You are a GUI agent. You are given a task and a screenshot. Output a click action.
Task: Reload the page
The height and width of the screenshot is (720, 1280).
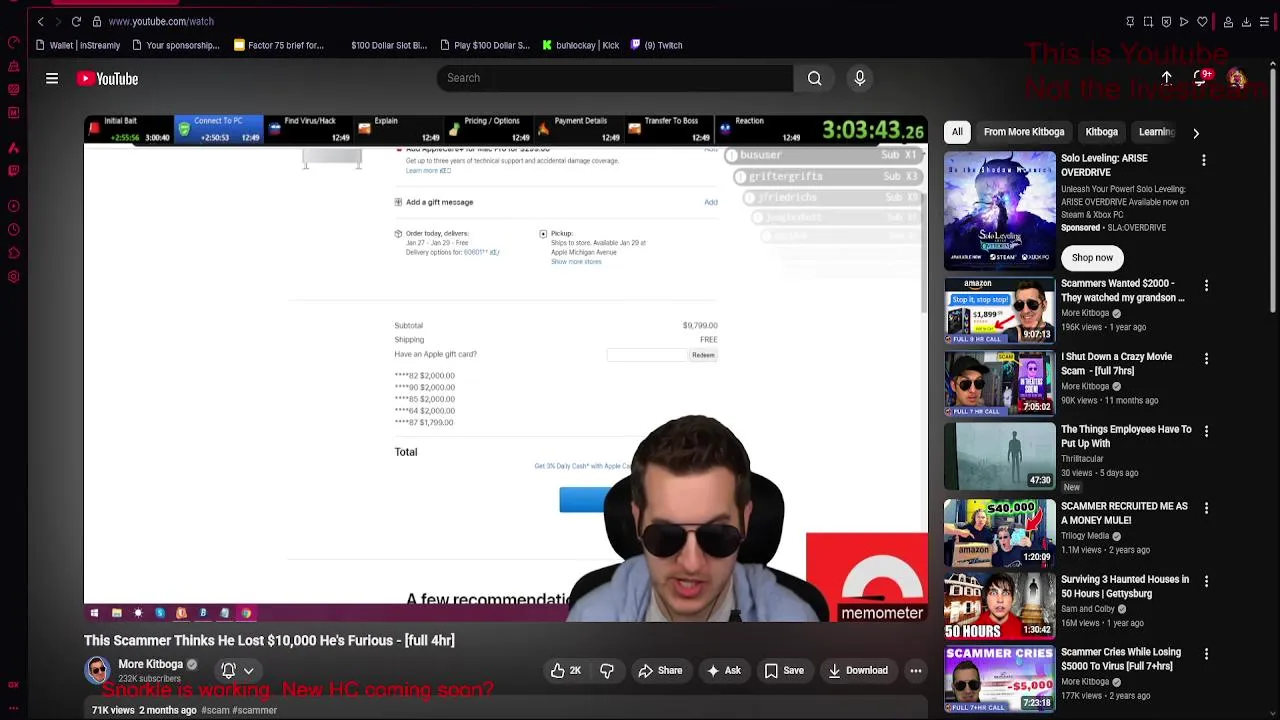(x=76, y=21)
